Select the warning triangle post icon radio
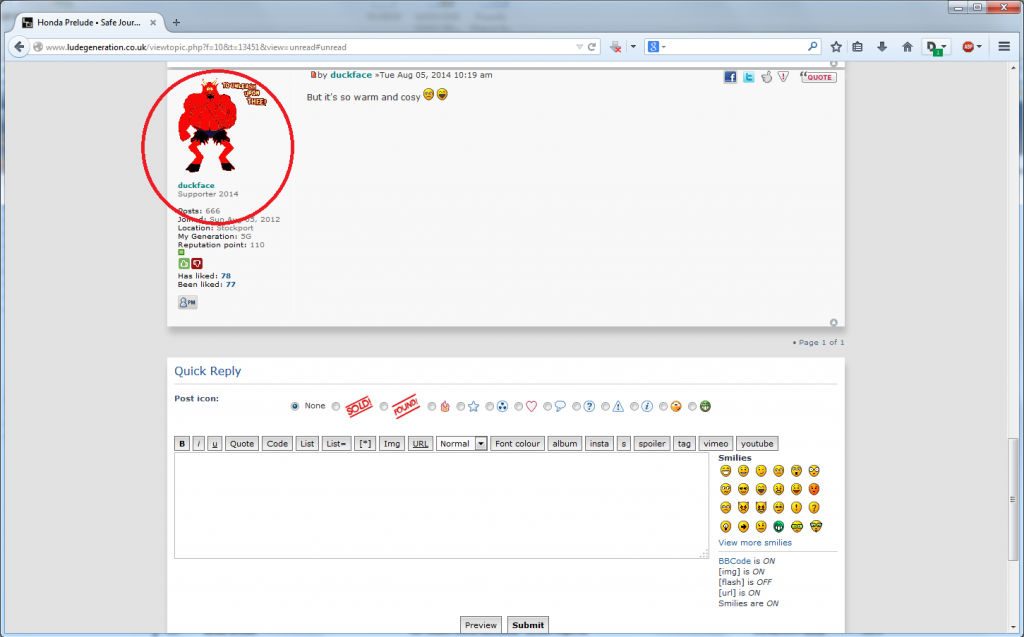1024x637 pixels. coord(605,406)
